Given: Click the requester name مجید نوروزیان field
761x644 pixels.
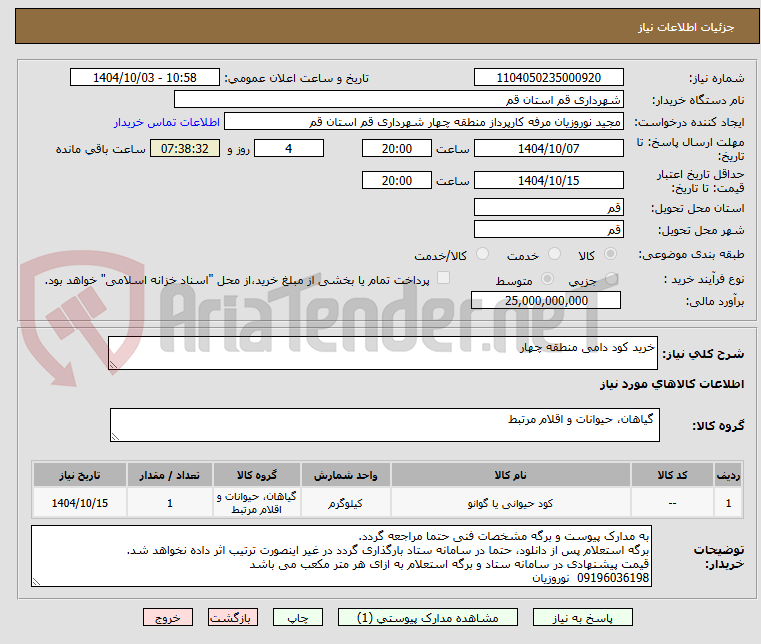Looking at the screenshot, I should 424,122.
